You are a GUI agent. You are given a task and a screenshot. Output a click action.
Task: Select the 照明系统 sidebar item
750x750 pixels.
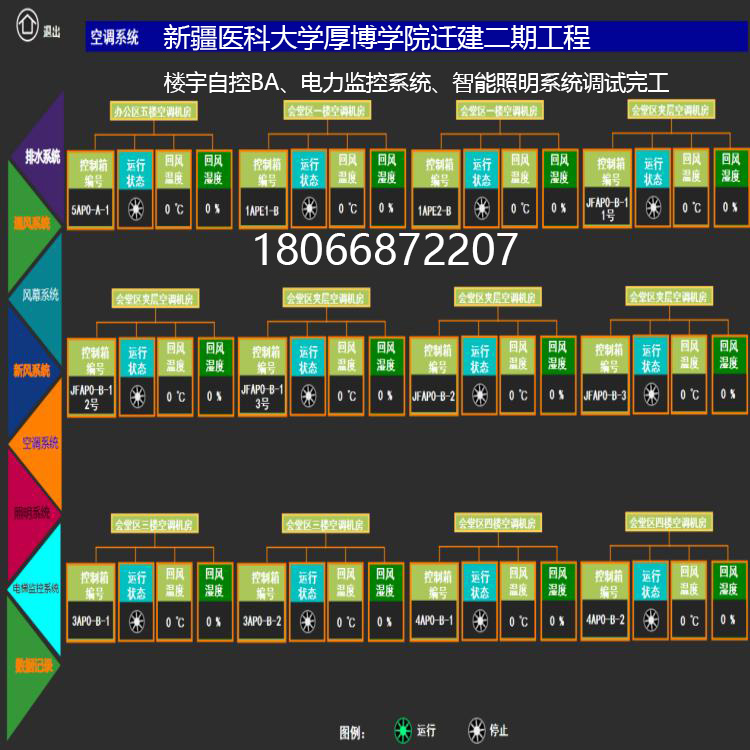tap(32, 513)
